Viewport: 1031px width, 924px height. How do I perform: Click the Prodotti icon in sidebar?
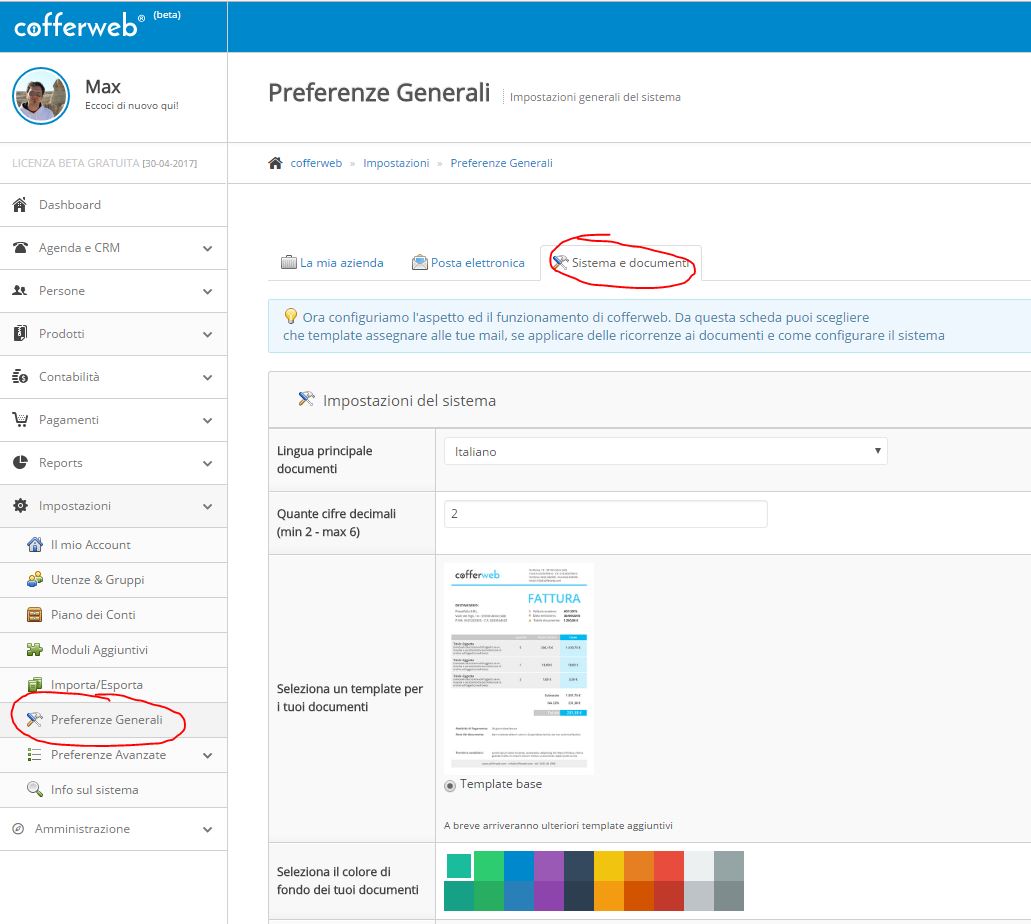(20, 333)
